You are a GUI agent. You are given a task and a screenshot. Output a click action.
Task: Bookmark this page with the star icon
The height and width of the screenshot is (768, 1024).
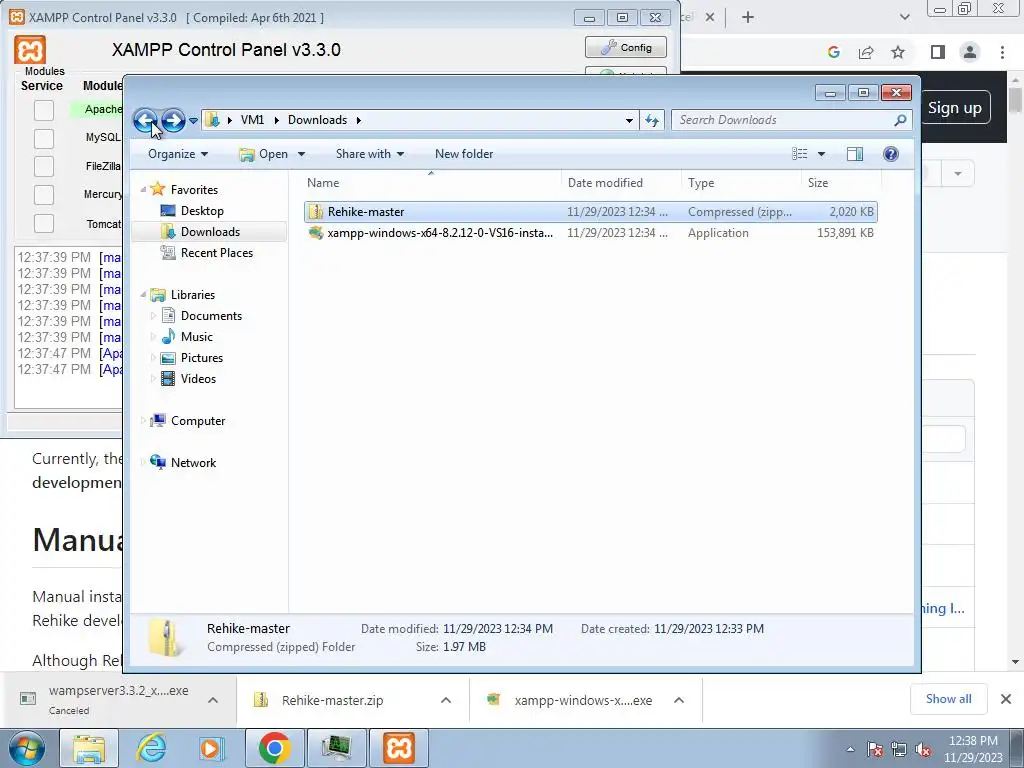point(898,52)
